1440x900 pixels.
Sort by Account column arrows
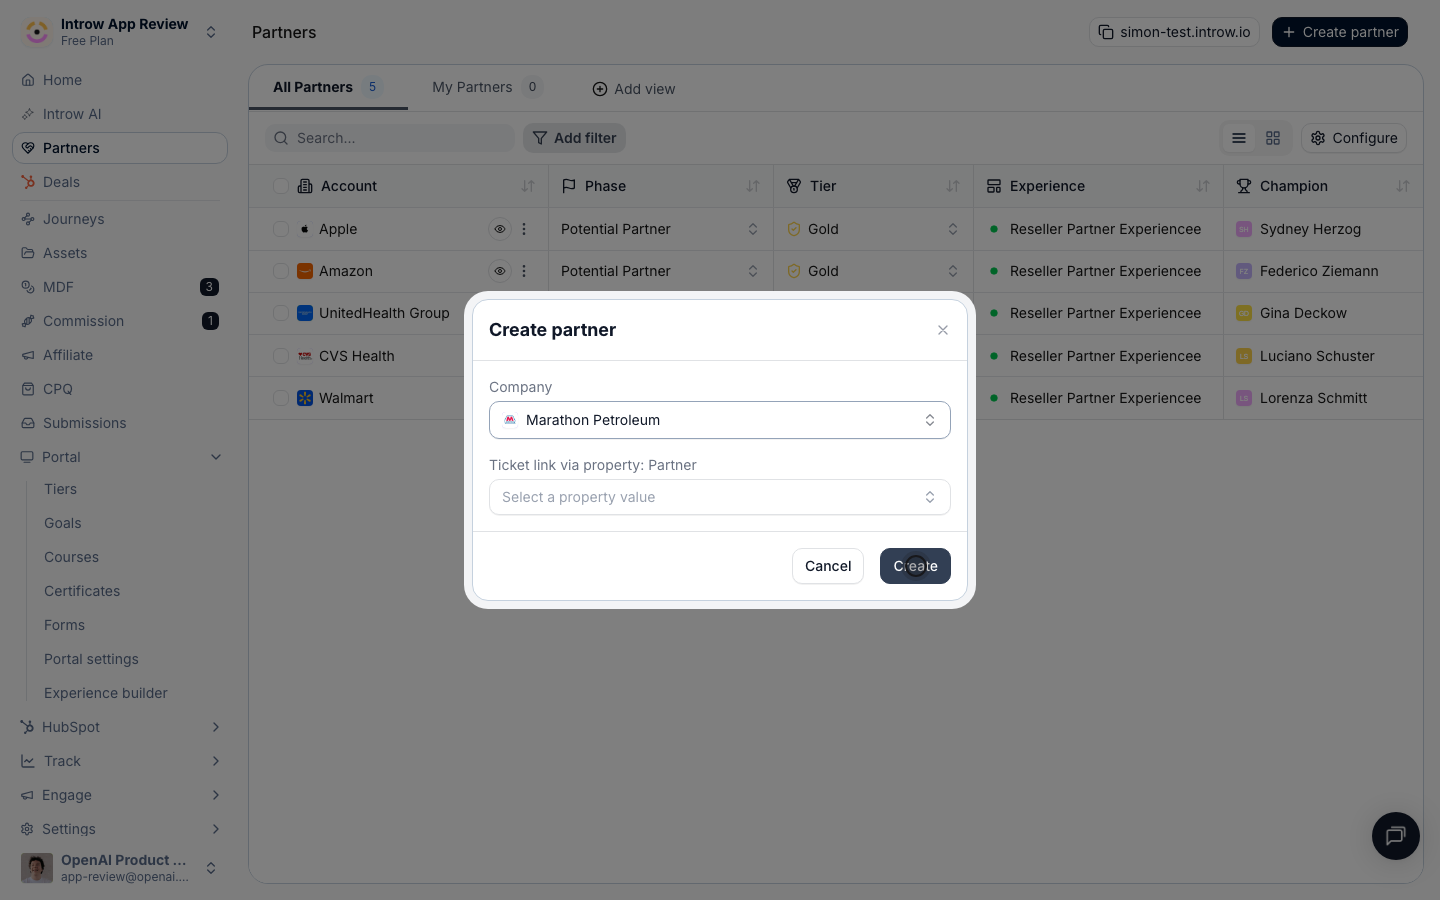coord(528,186)
